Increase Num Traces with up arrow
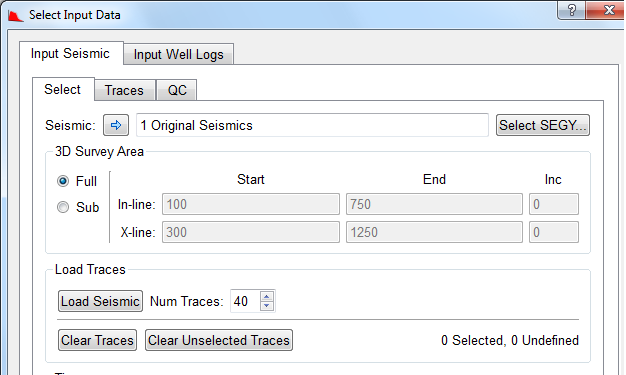The image size is (626, 375). pyautogui.click(x=267, y=296)
